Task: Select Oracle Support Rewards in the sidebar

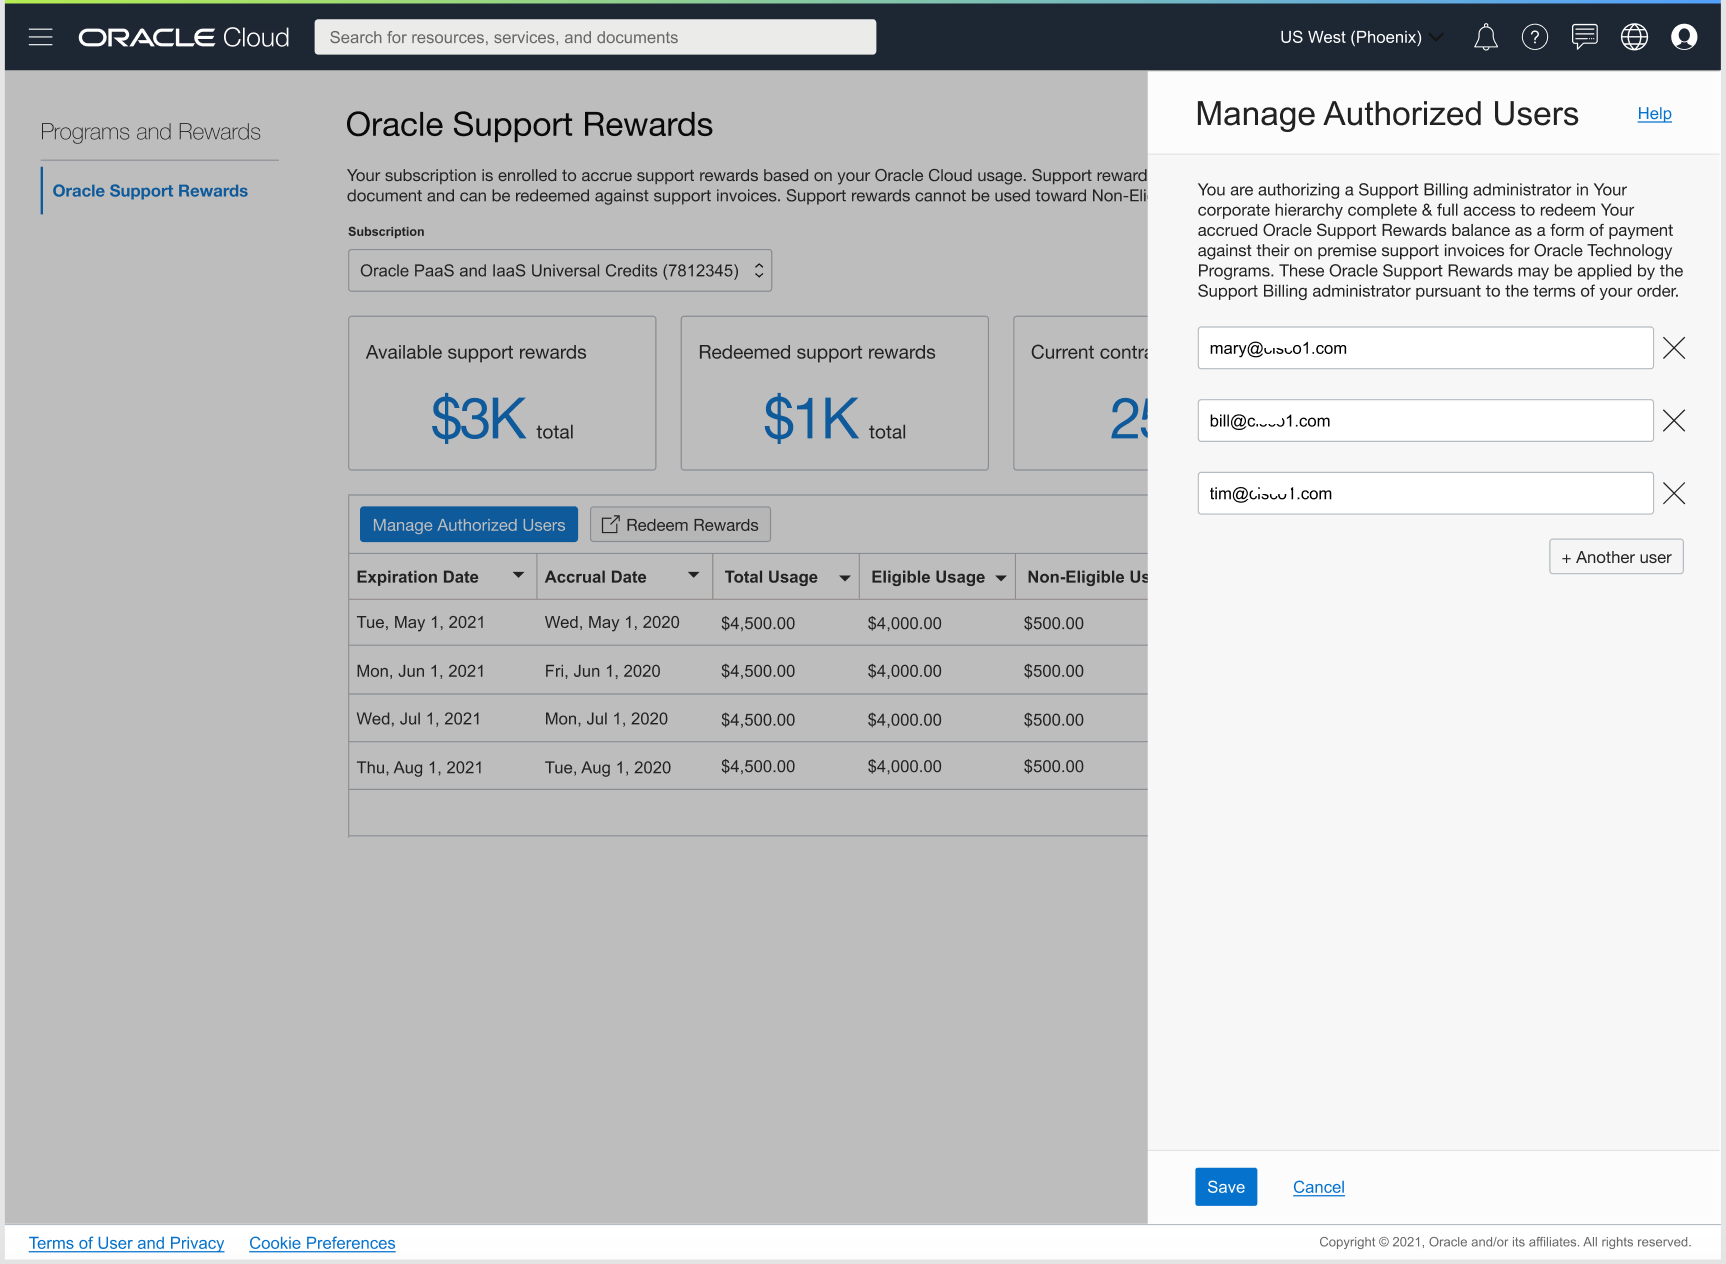Action: point(150,190)
